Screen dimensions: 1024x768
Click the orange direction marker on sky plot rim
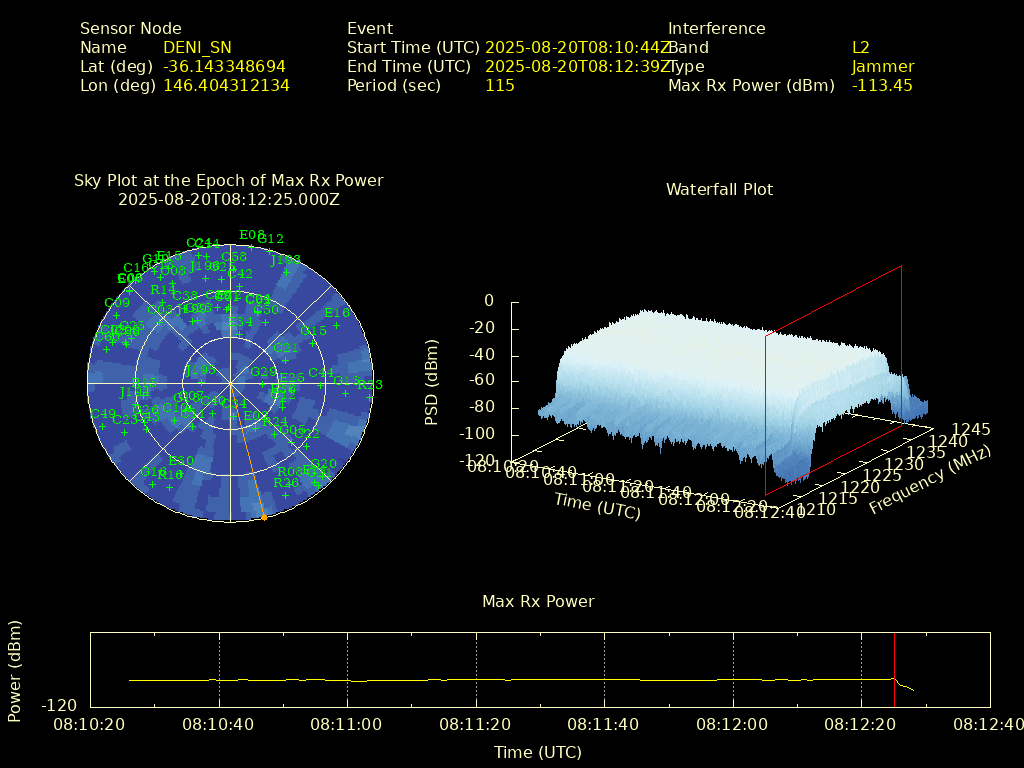point(264,517)
